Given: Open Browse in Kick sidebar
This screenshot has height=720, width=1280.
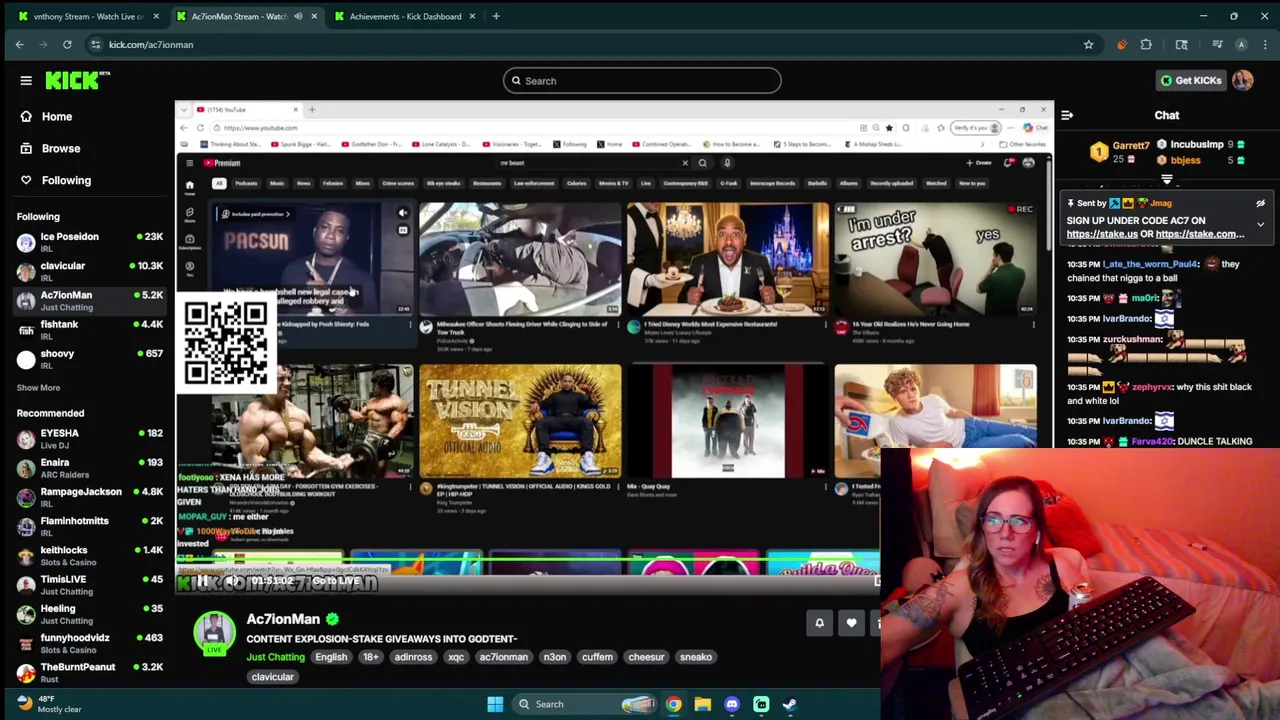Looking at the screenshot, I should pyautogui.click(x=50, y=149).
